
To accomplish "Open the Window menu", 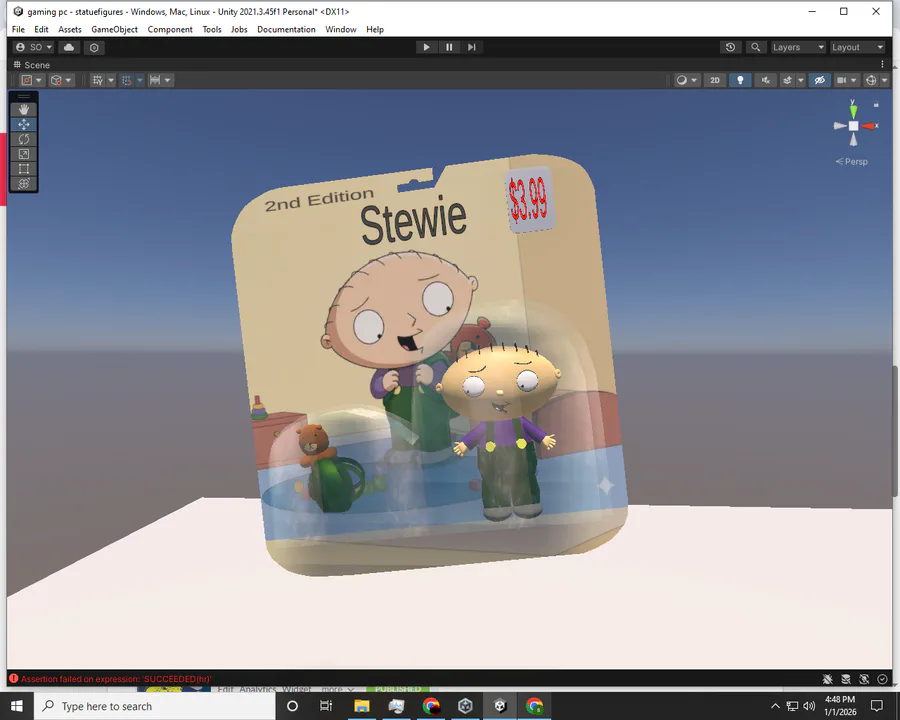I will click(x=341, y=29).
